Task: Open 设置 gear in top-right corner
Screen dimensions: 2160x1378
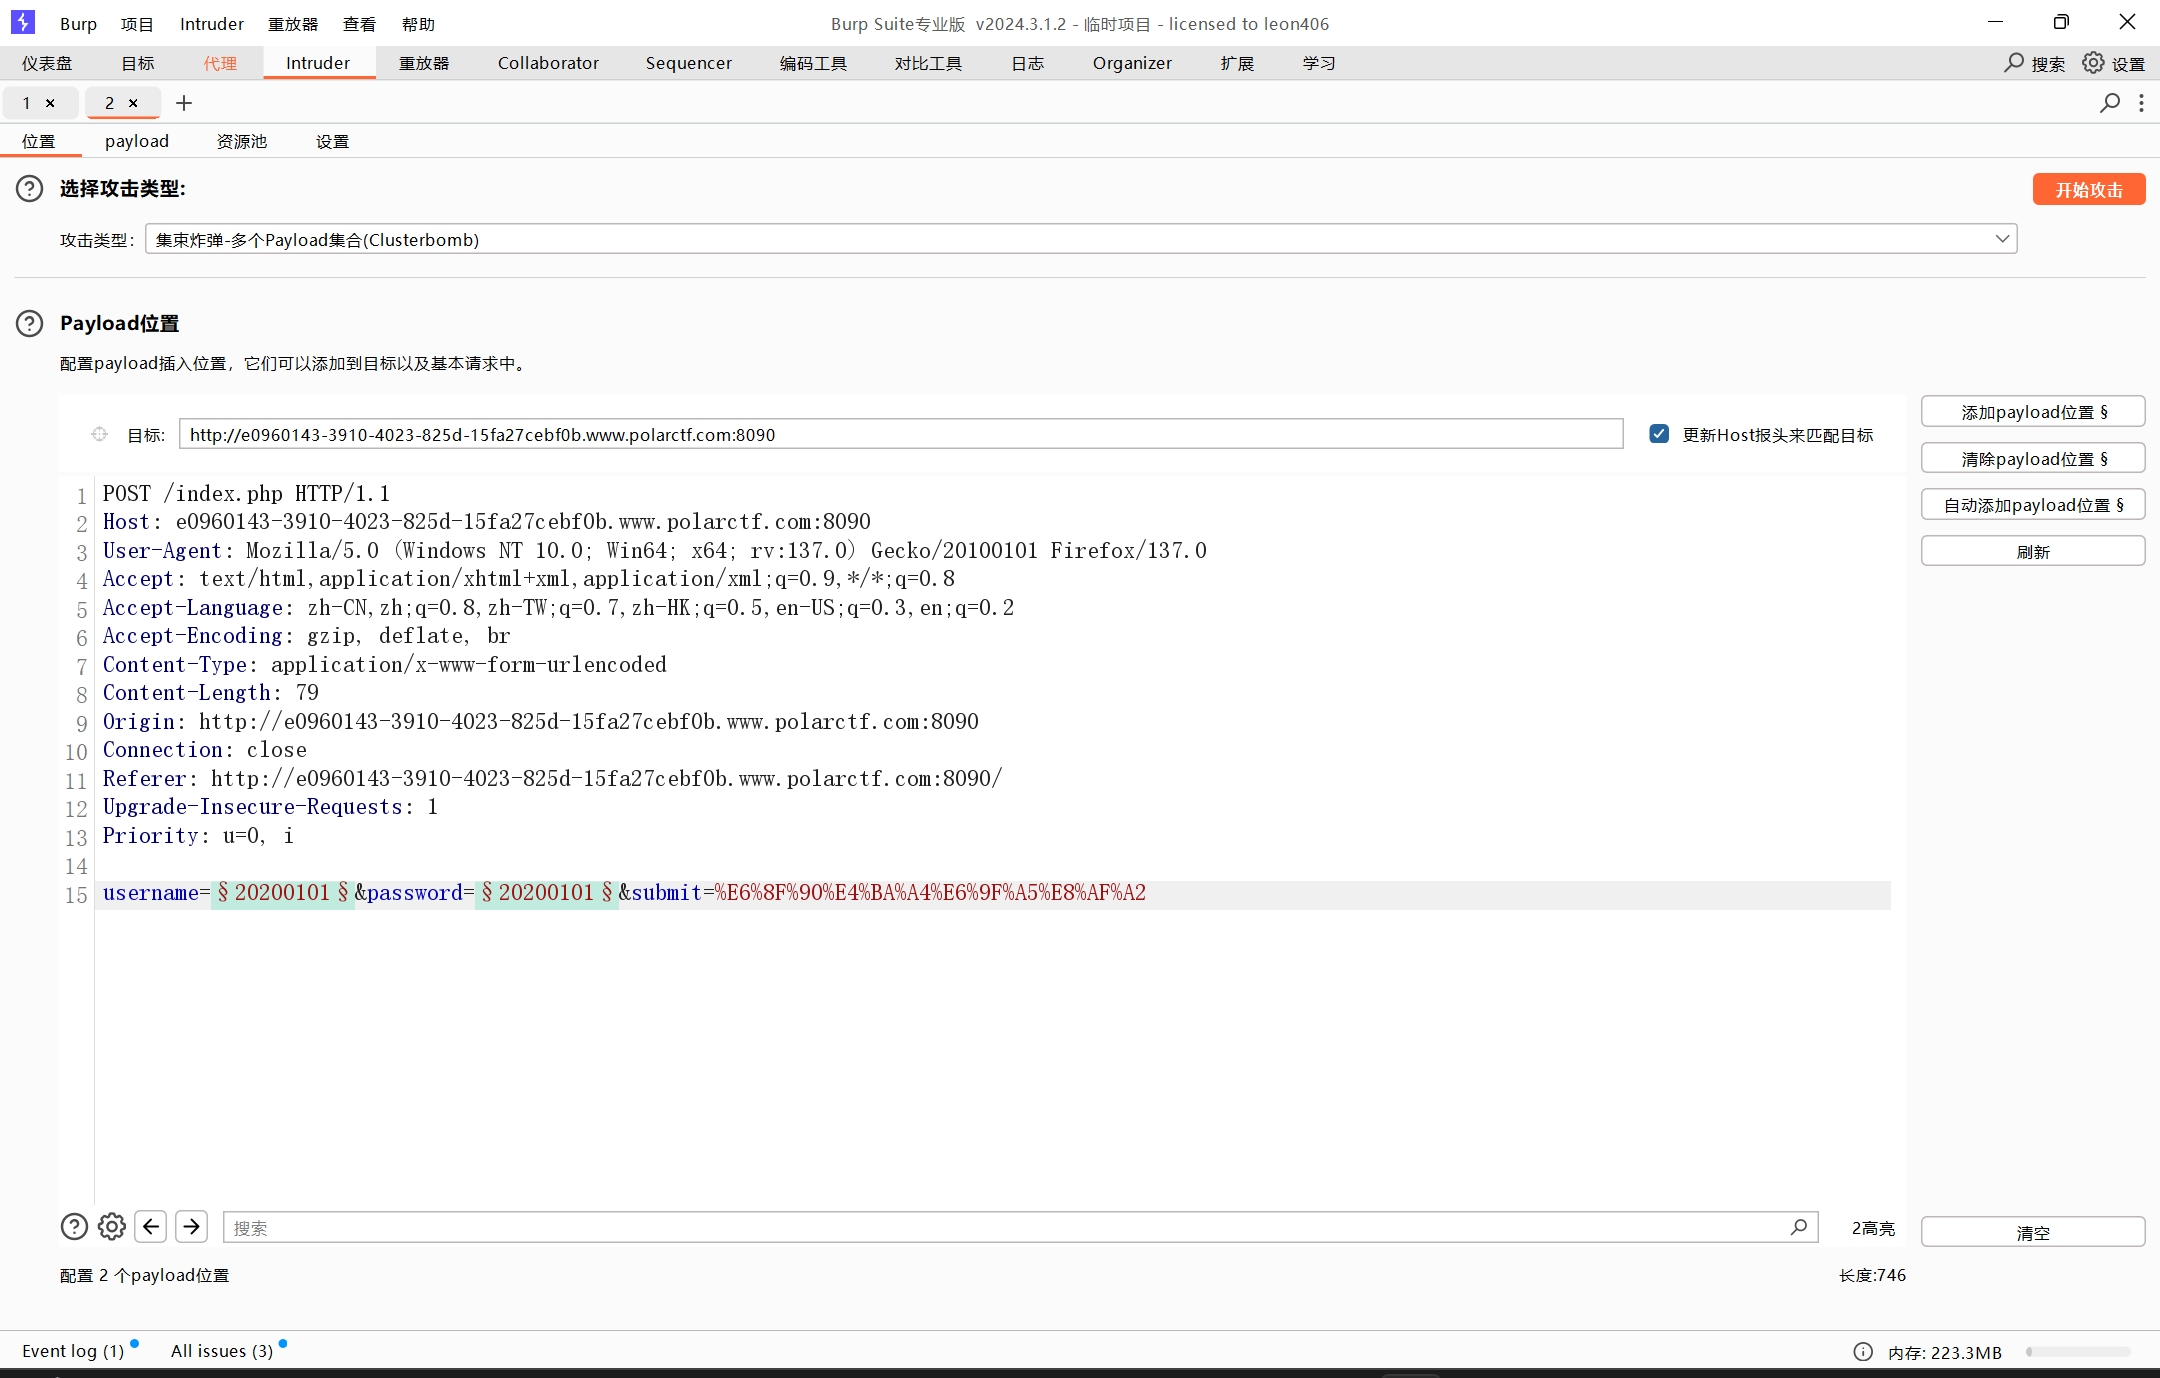Action: [2093, 63]
